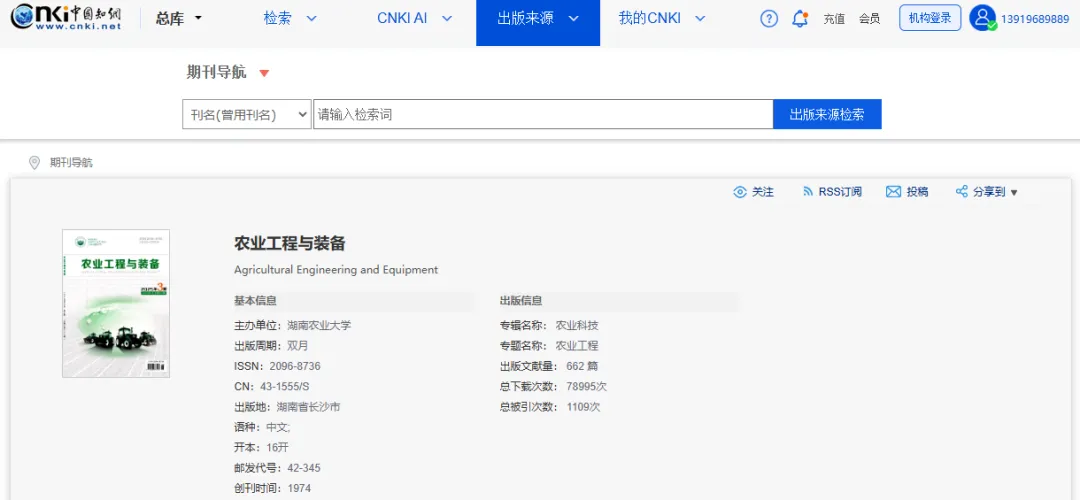Image resolution: width=1080 pixels, height=500 pixels.
Task: Click the 农业工程 topic name
Action: click(x=577, y=346)
